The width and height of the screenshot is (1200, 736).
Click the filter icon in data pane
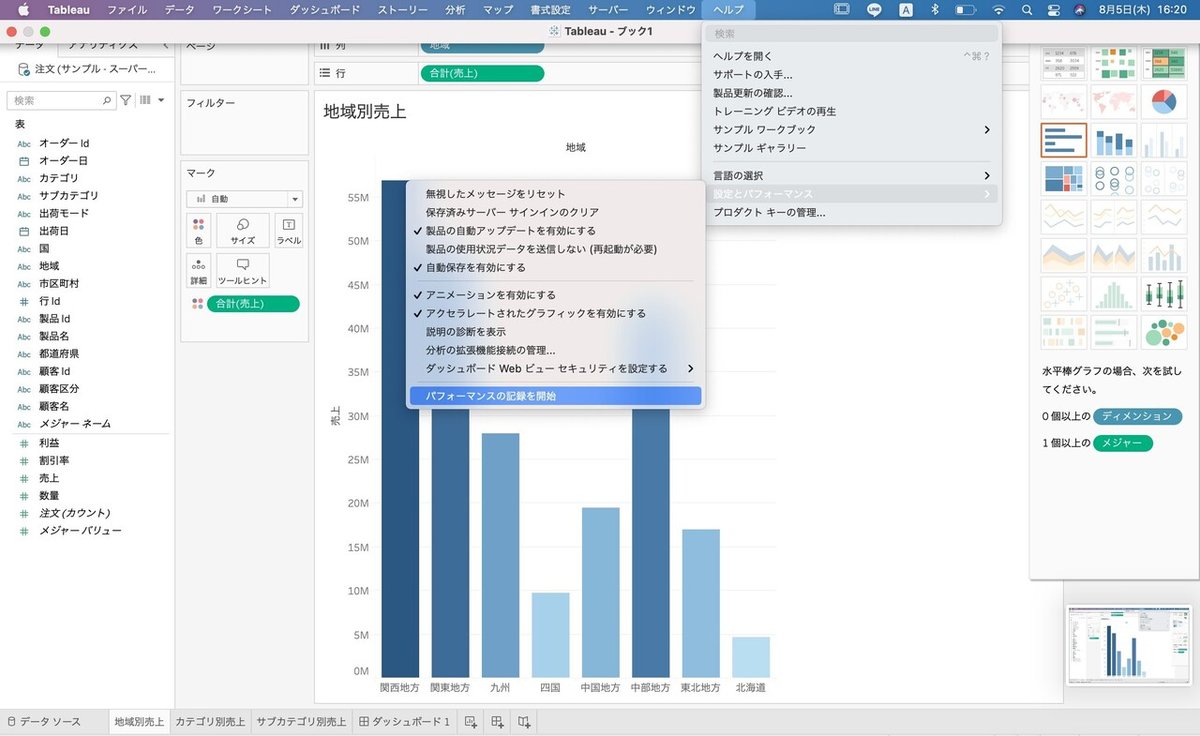[126, 100]
